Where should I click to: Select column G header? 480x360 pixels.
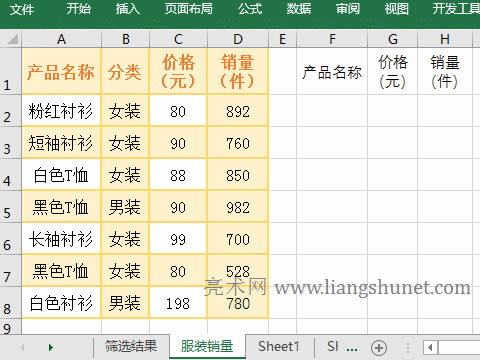click(392, 39)
